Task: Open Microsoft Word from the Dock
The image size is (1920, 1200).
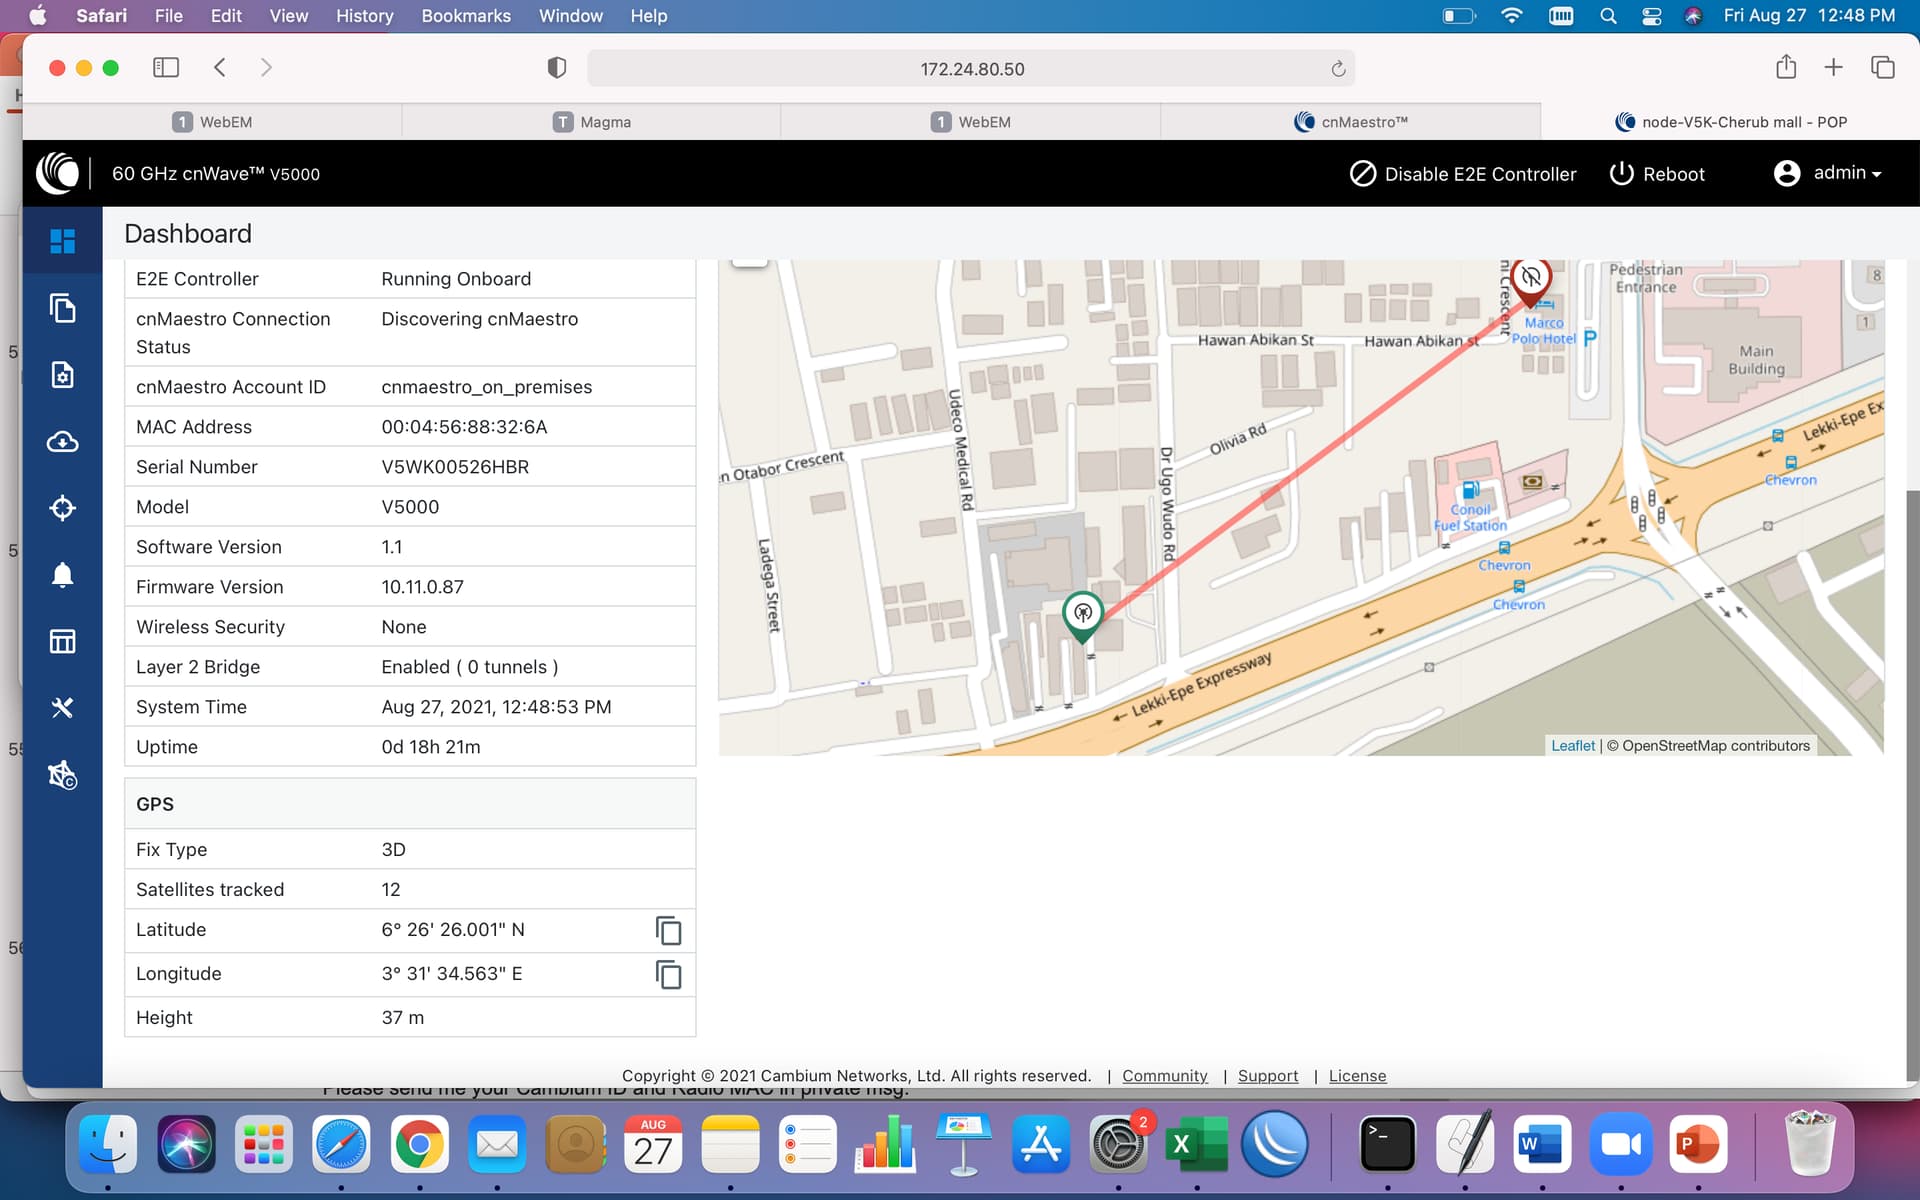Action: coord(1542,1143)
